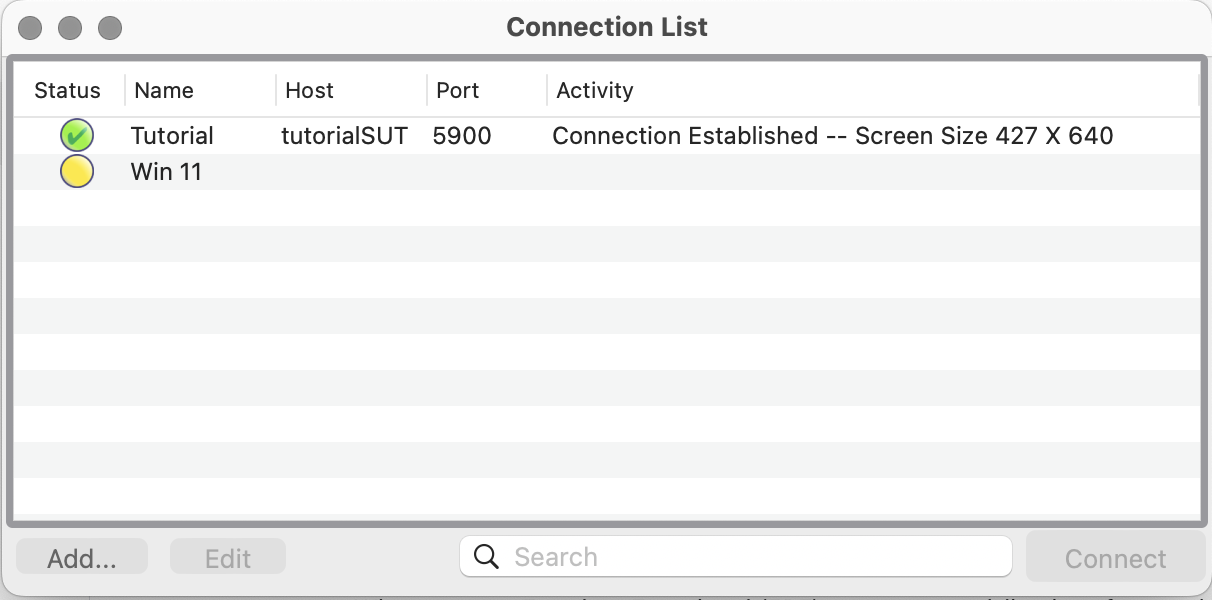Click the Connection Established activity text
This screenshot has height=600, width=1212.
click(833, 135)
